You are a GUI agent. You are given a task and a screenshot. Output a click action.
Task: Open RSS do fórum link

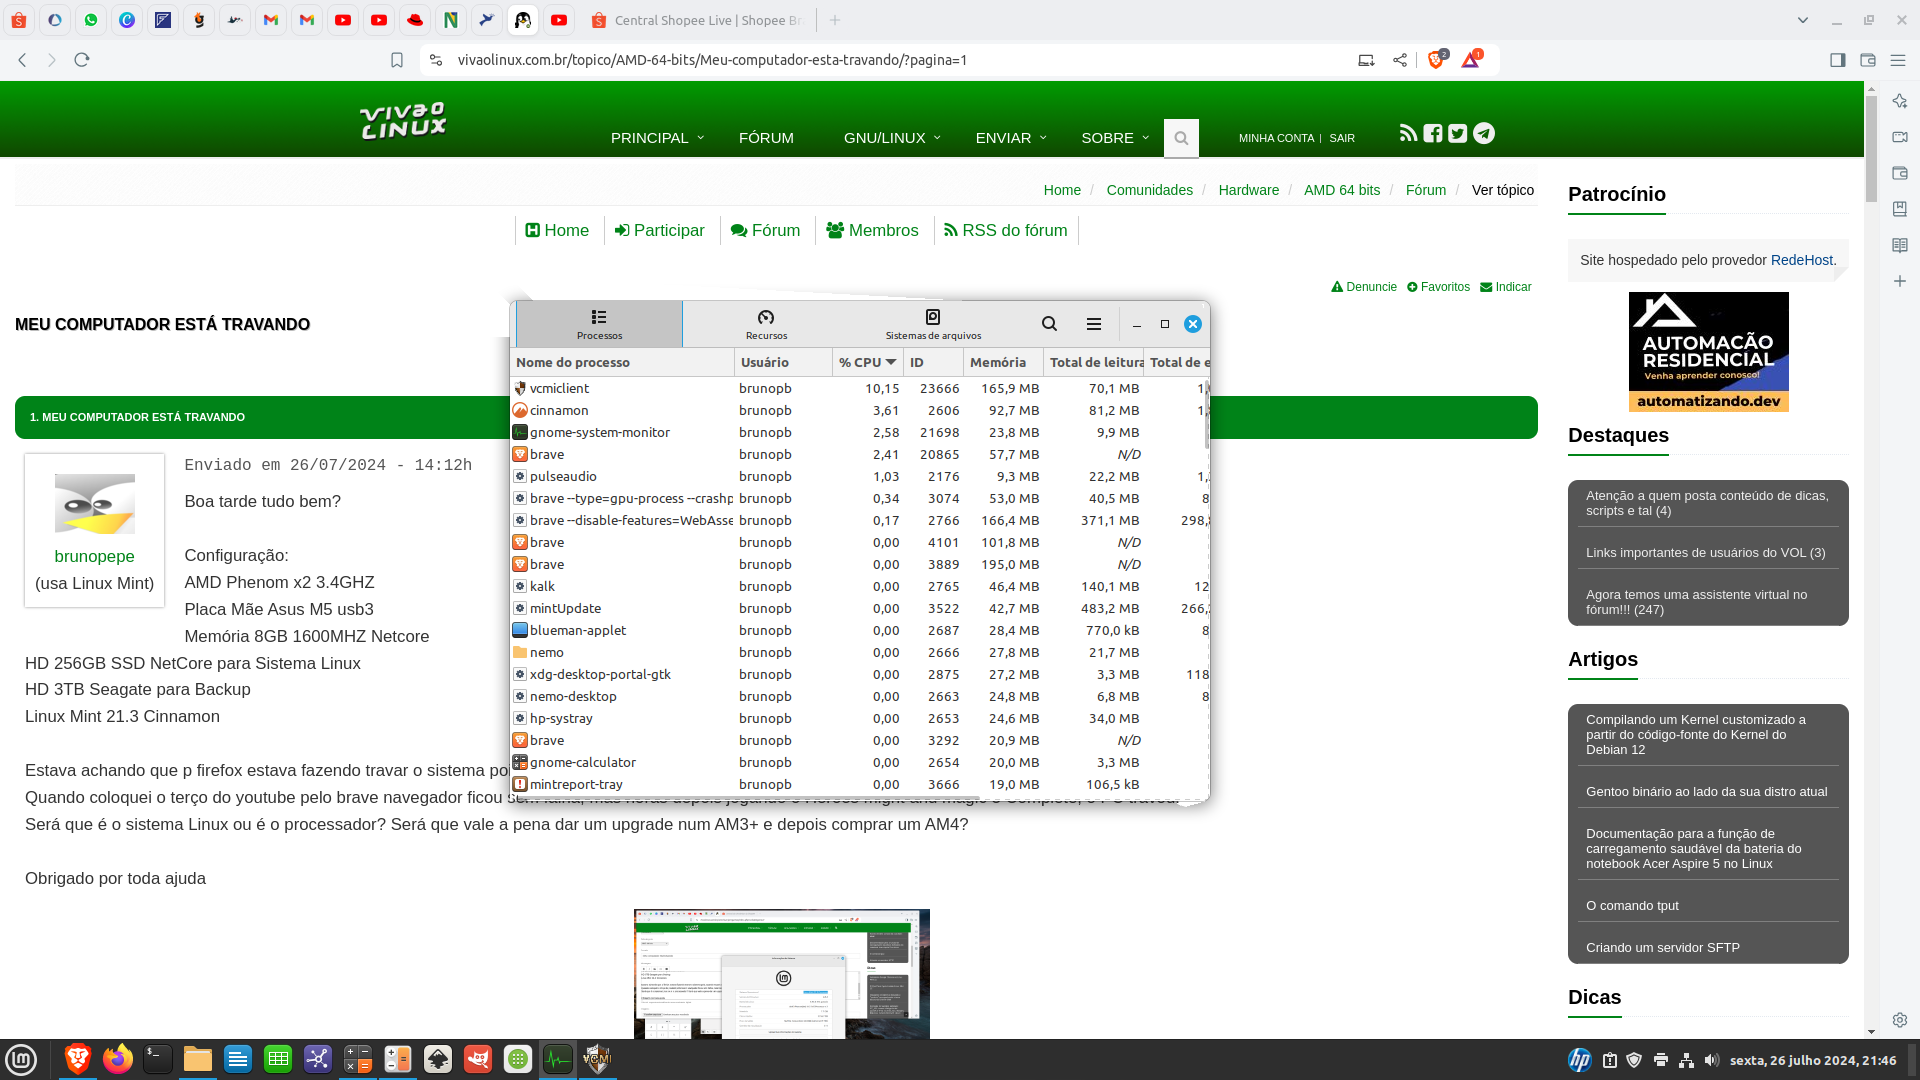click(x=1005, y=230)
